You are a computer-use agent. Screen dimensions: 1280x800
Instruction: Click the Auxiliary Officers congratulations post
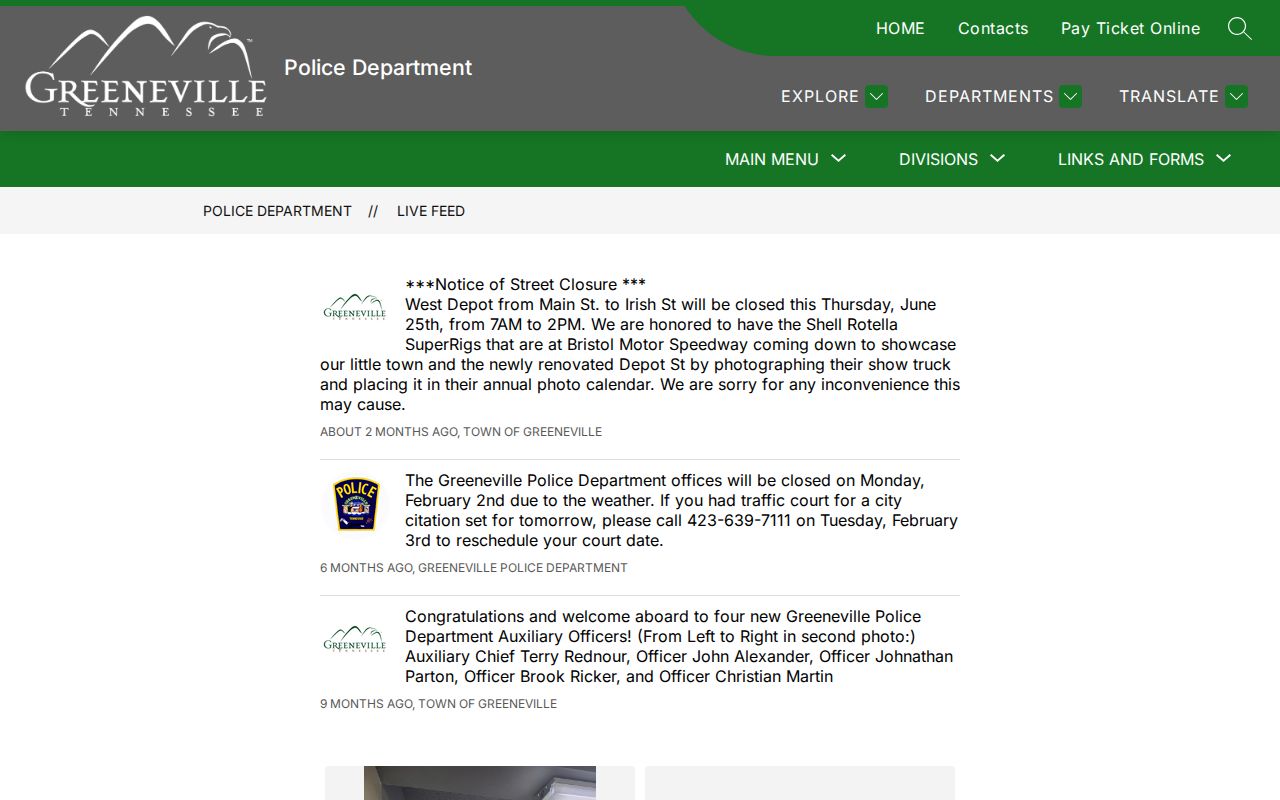pyautogui.click(x=680, y=646)
